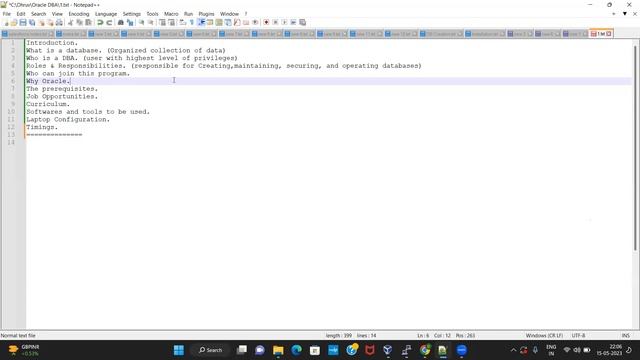
Task: Place cursor at the "Introduction." line
Action: pos(52,42)
